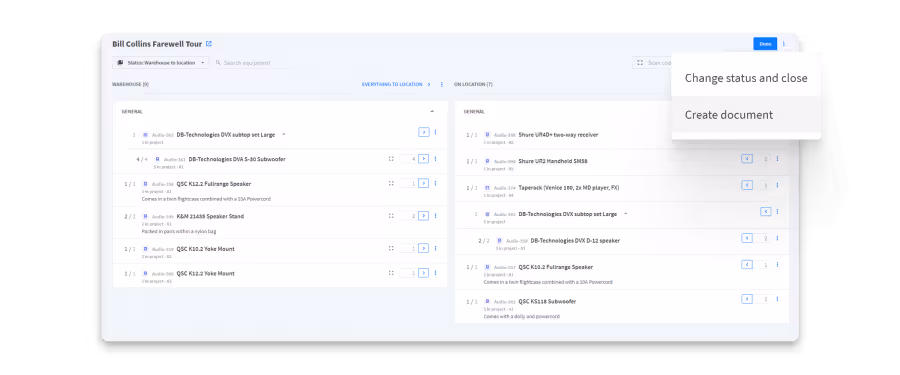
Task: Return DVX D-12 speaker to warehouse
Action: tap(747, 238)
